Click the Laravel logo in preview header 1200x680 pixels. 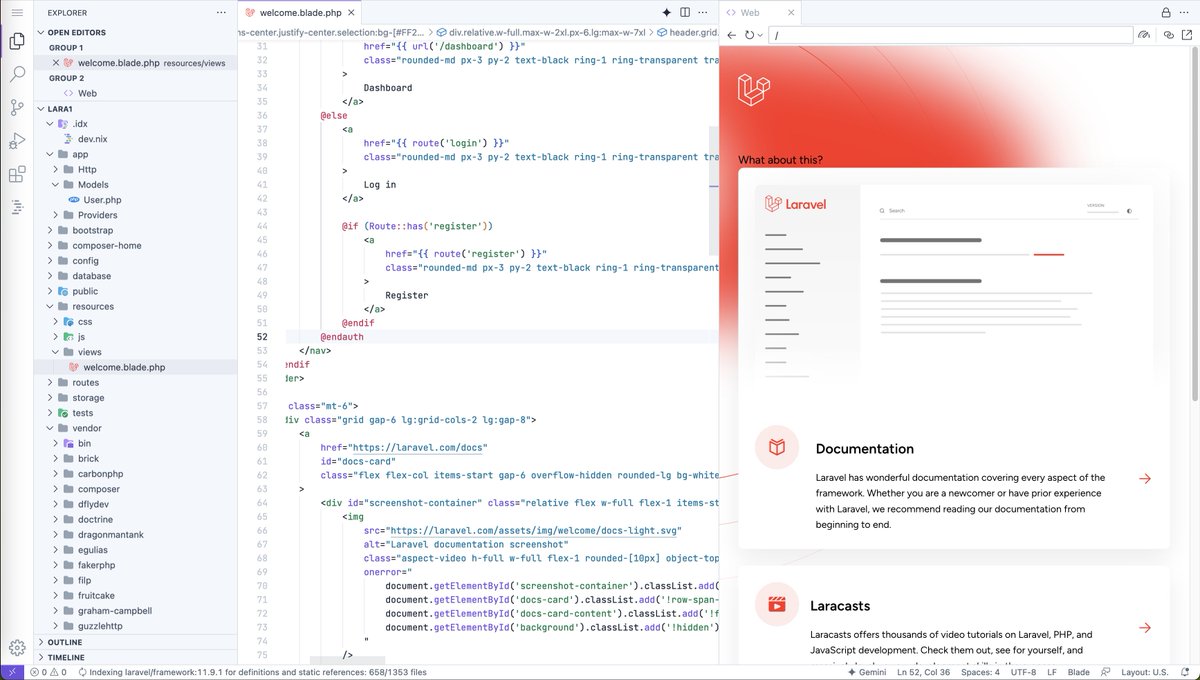tap(753, 89)
